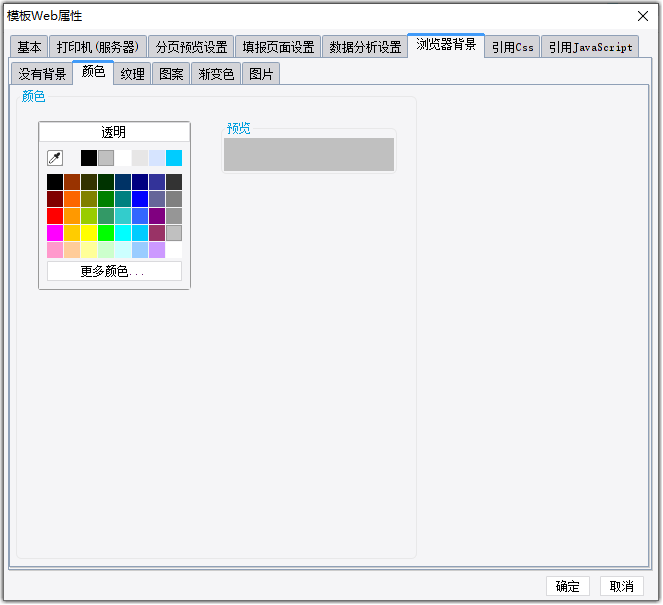Open the 引用Css tab

(x=512, y=47)
